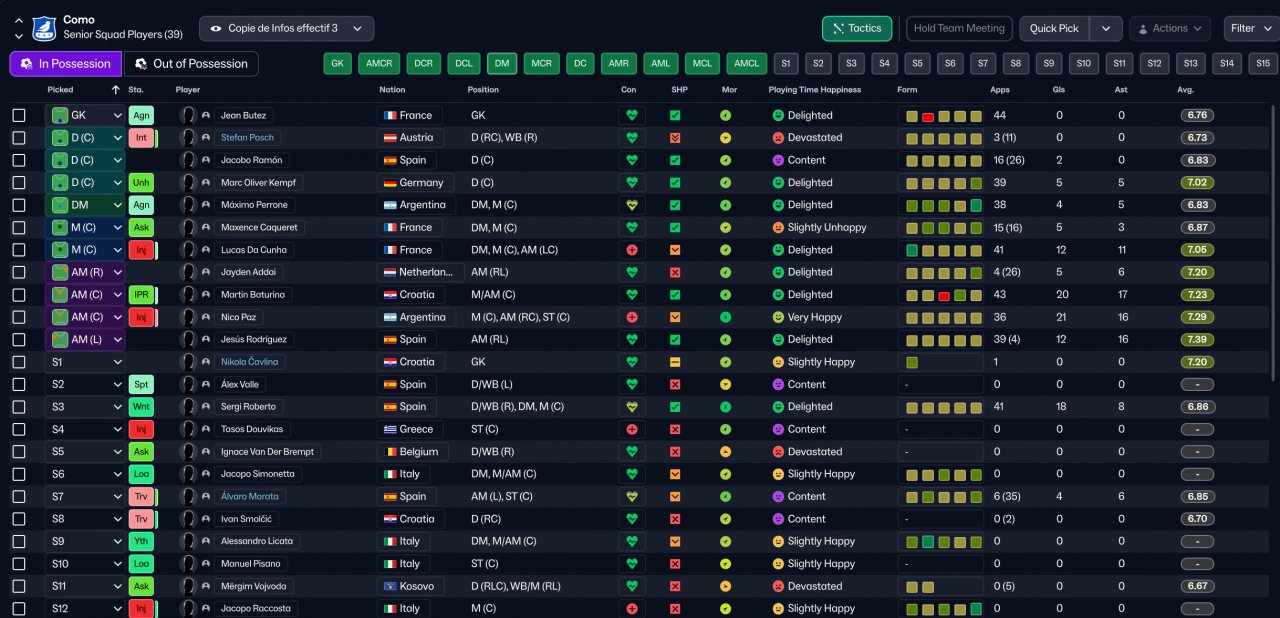Click Alessandro Licata's form color squares
1280x618 pixels.
click(941, 541)
